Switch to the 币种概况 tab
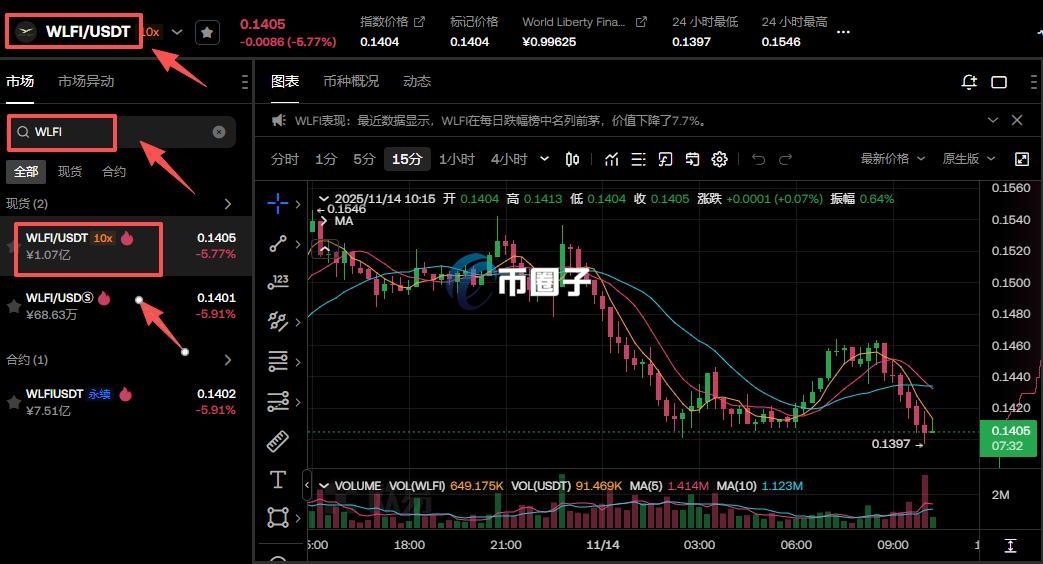This screenshot has height=564, width=1043. click(x=351, y=81)
